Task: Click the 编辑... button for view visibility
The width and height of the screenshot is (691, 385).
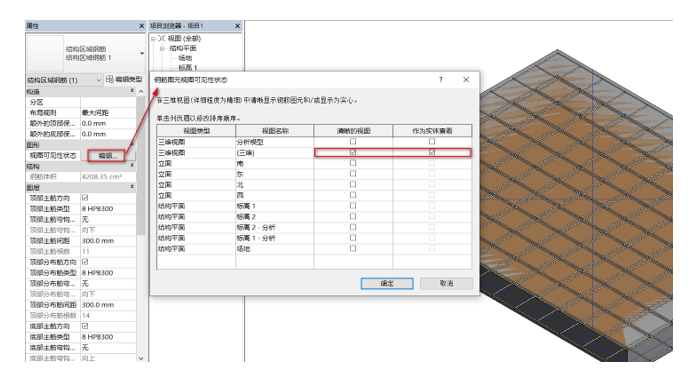Action: coord(107,155)
